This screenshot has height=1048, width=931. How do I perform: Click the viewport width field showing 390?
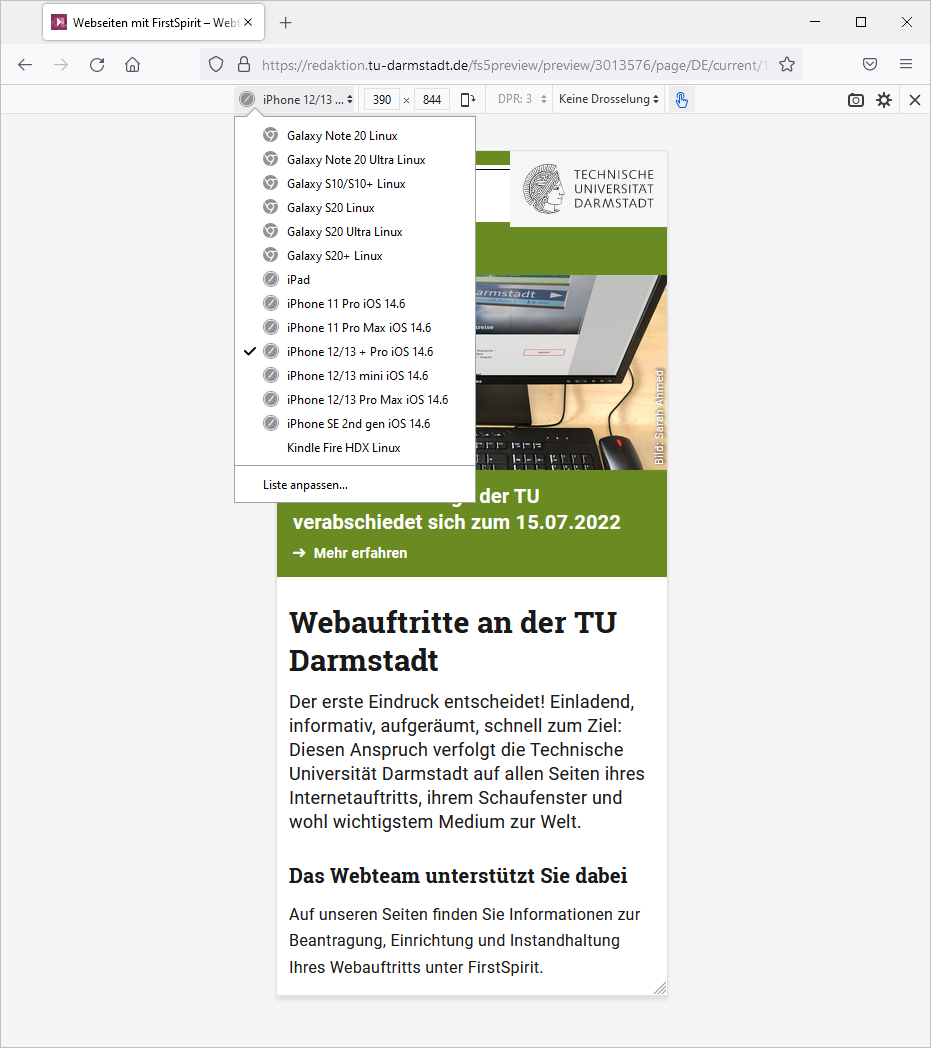(382, 100)
